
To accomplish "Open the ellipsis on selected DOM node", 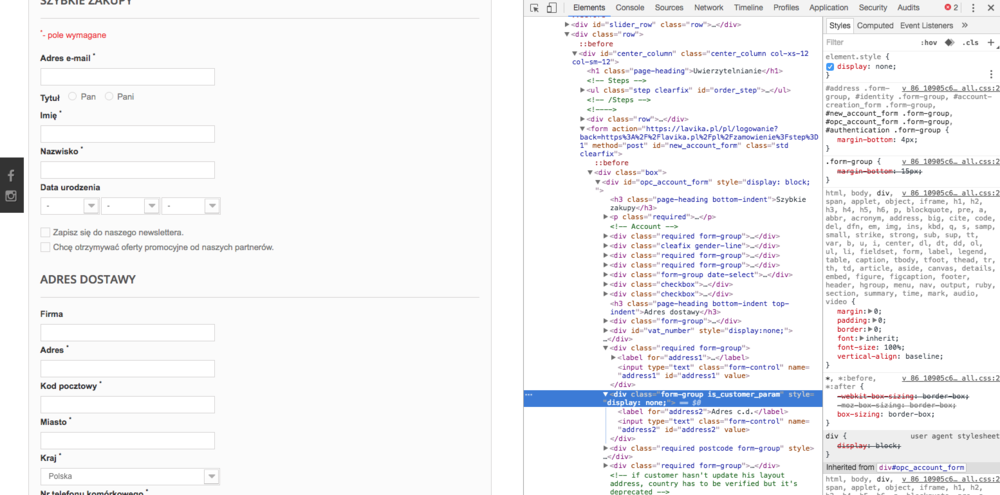I will click(529, 395).
